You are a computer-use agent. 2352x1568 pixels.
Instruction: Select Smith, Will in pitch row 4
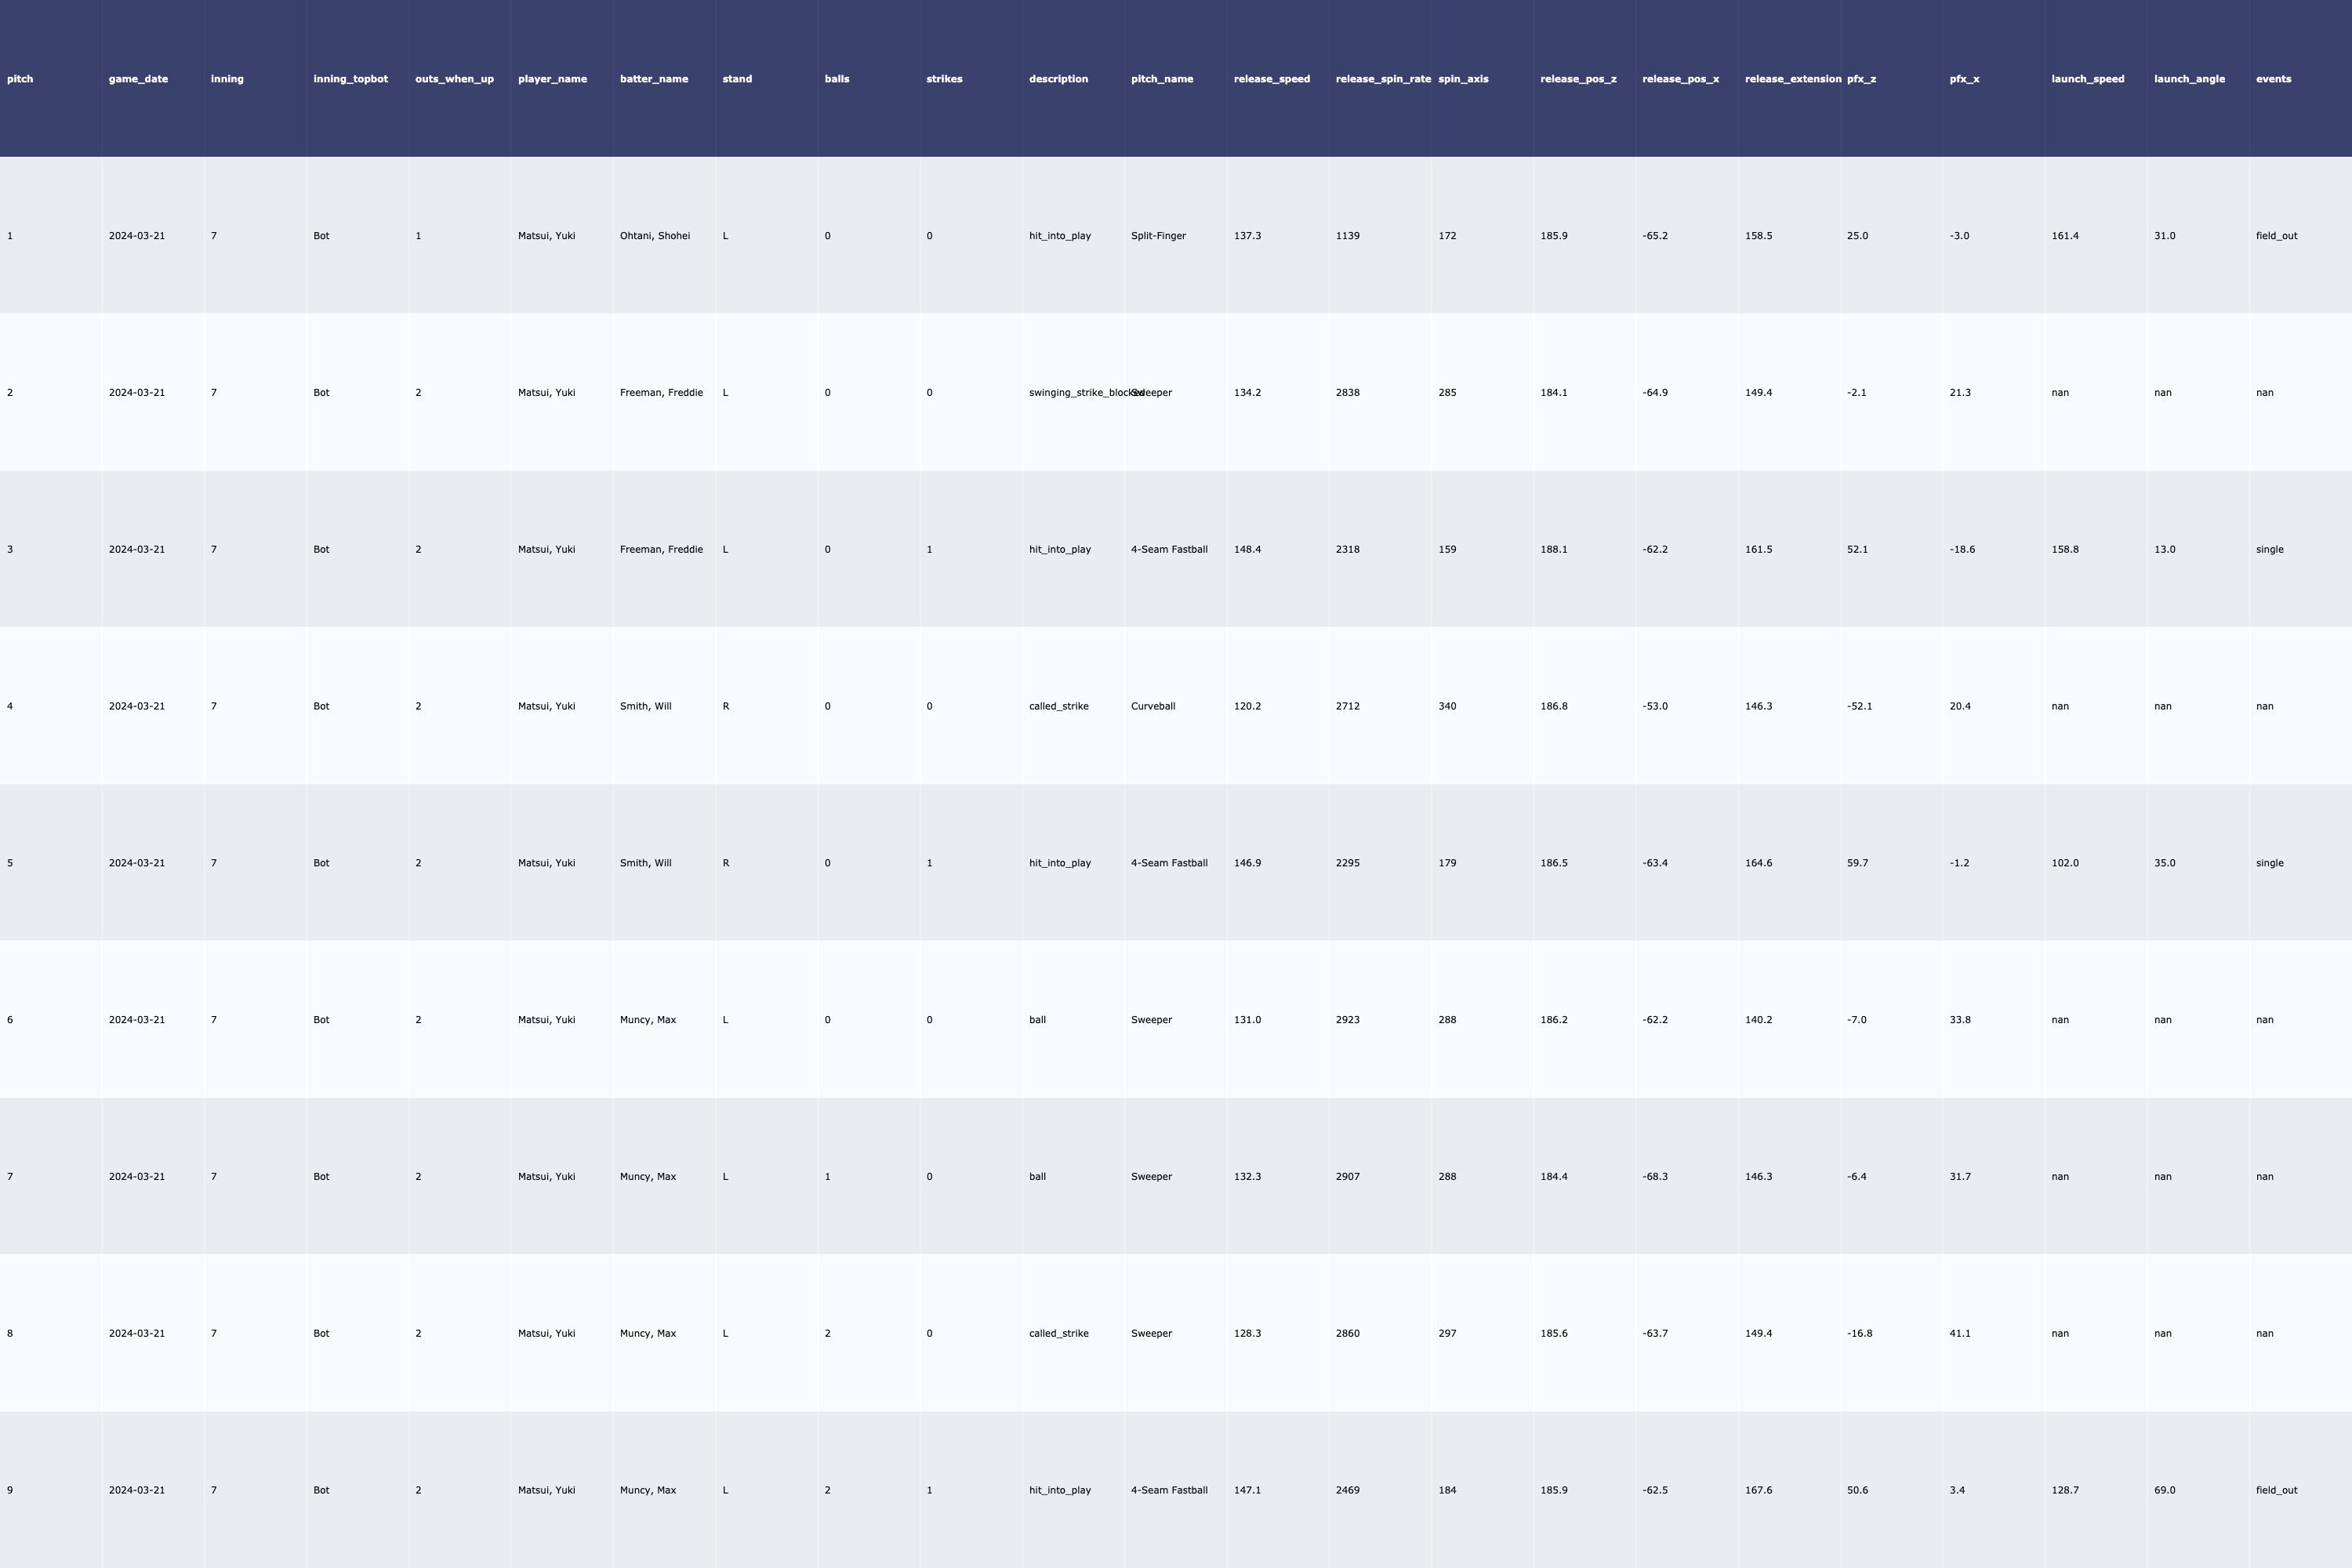[x=645, y=706]
